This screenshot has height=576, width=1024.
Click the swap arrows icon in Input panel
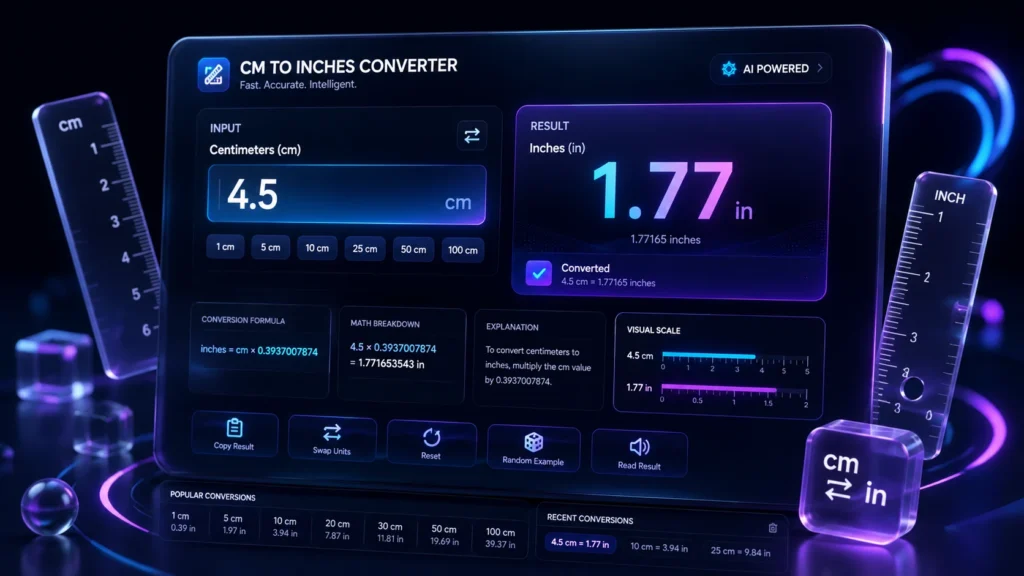pos(472,135)
